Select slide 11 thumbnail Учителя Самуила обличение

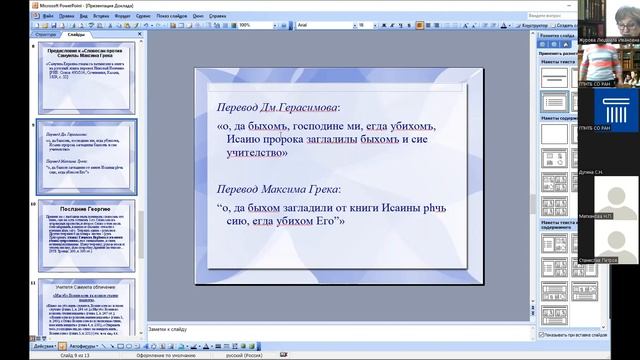click(87, 307)
